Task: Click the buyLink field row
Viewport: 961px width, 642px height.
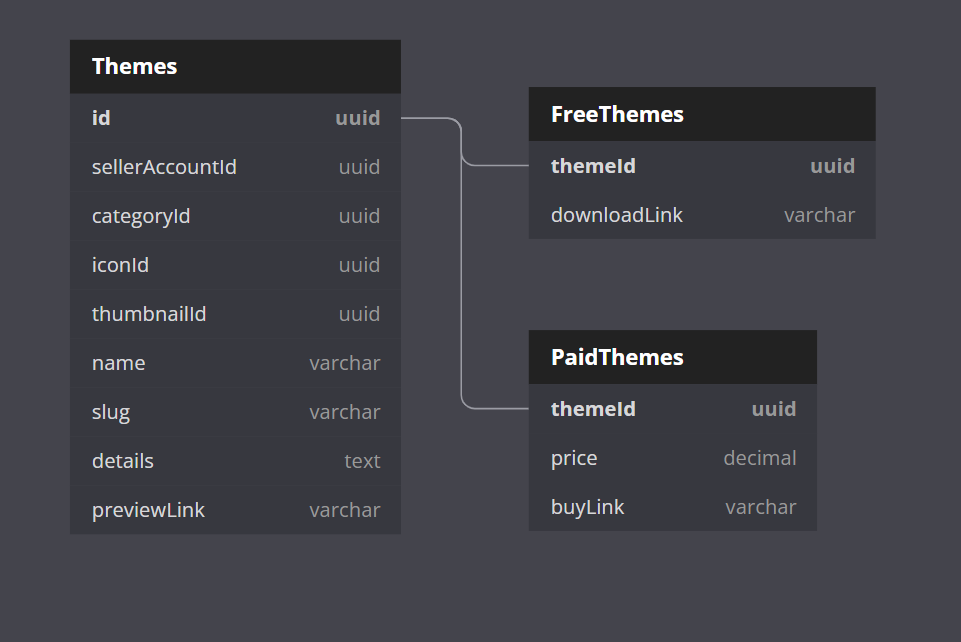Action: [672, 507]
